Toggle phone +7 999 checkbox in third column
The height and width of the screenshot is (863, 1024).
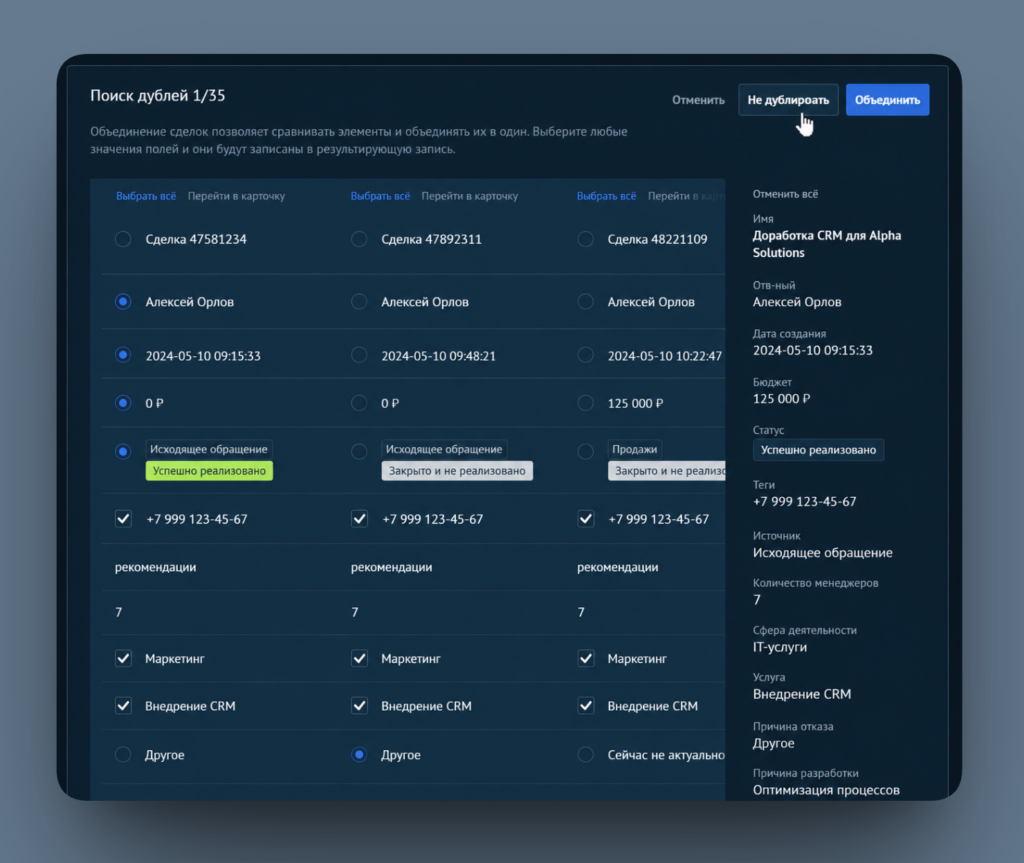[x=586, y=519]
